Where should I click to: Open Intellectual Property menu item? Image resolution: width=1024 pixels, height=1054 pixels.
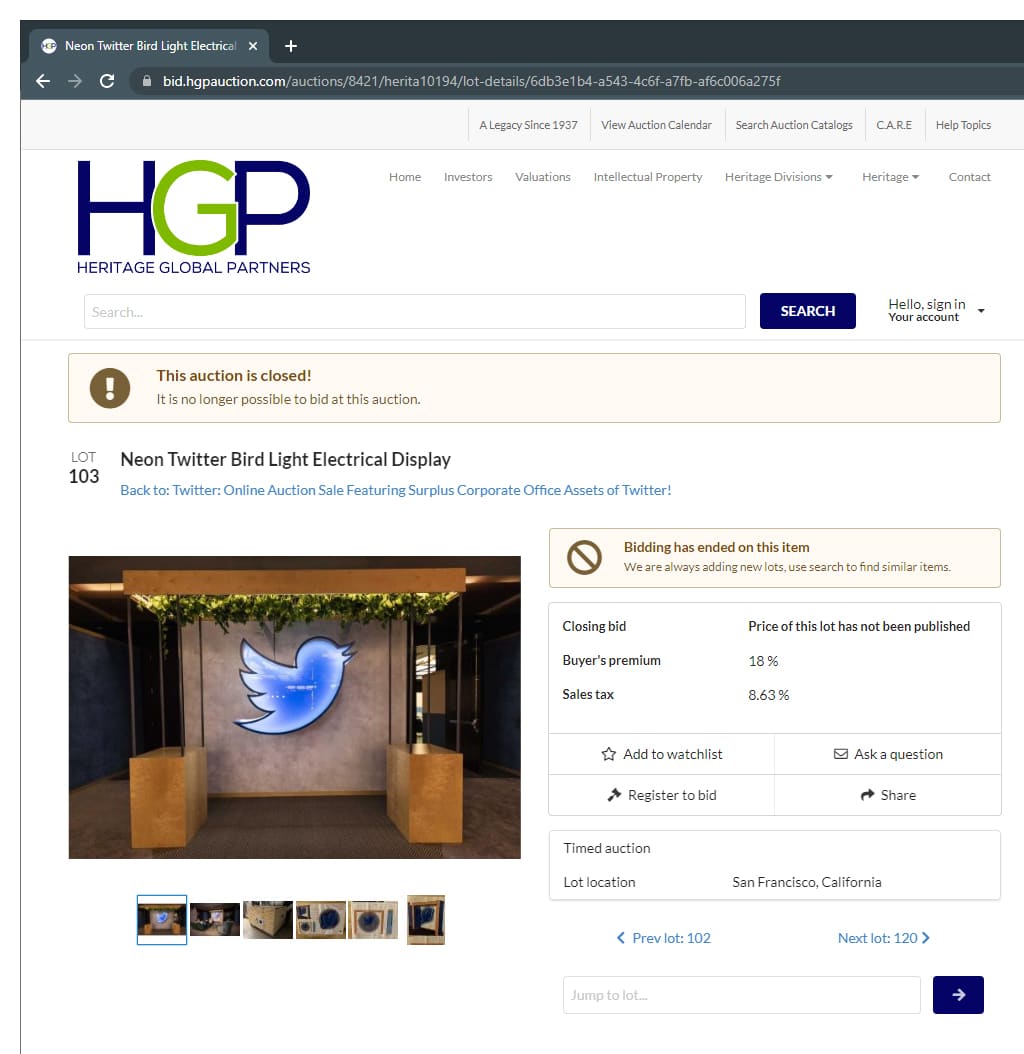[x=647, y=177]
